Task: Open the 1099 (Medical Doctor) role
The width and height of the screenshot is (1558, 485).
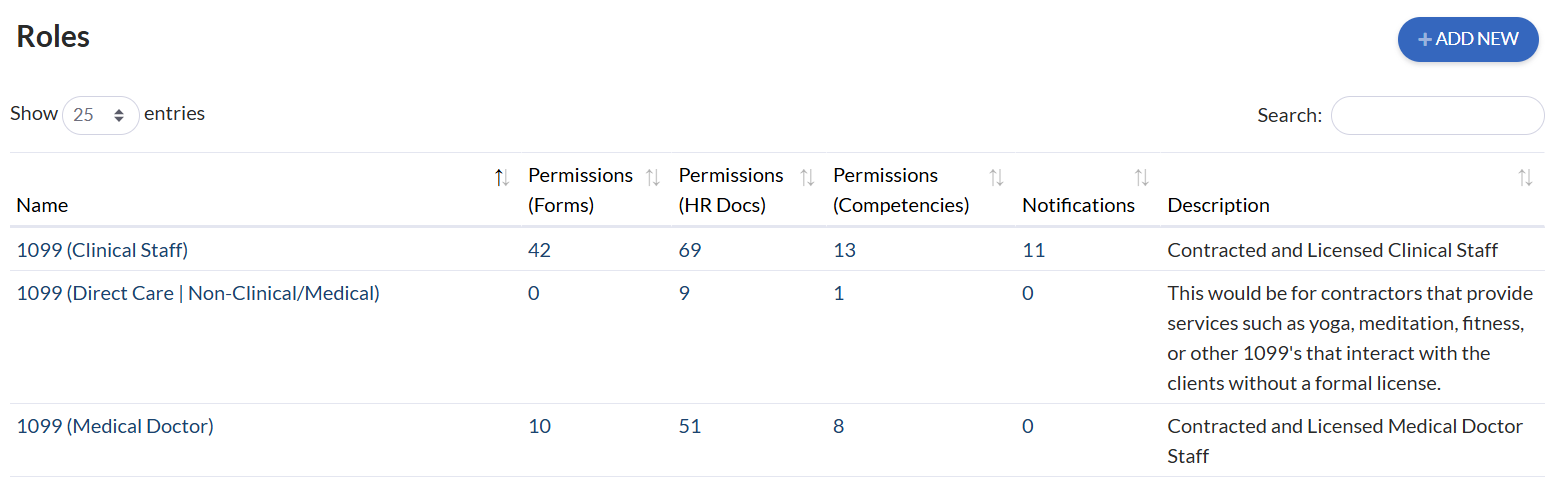Action: 115,427
